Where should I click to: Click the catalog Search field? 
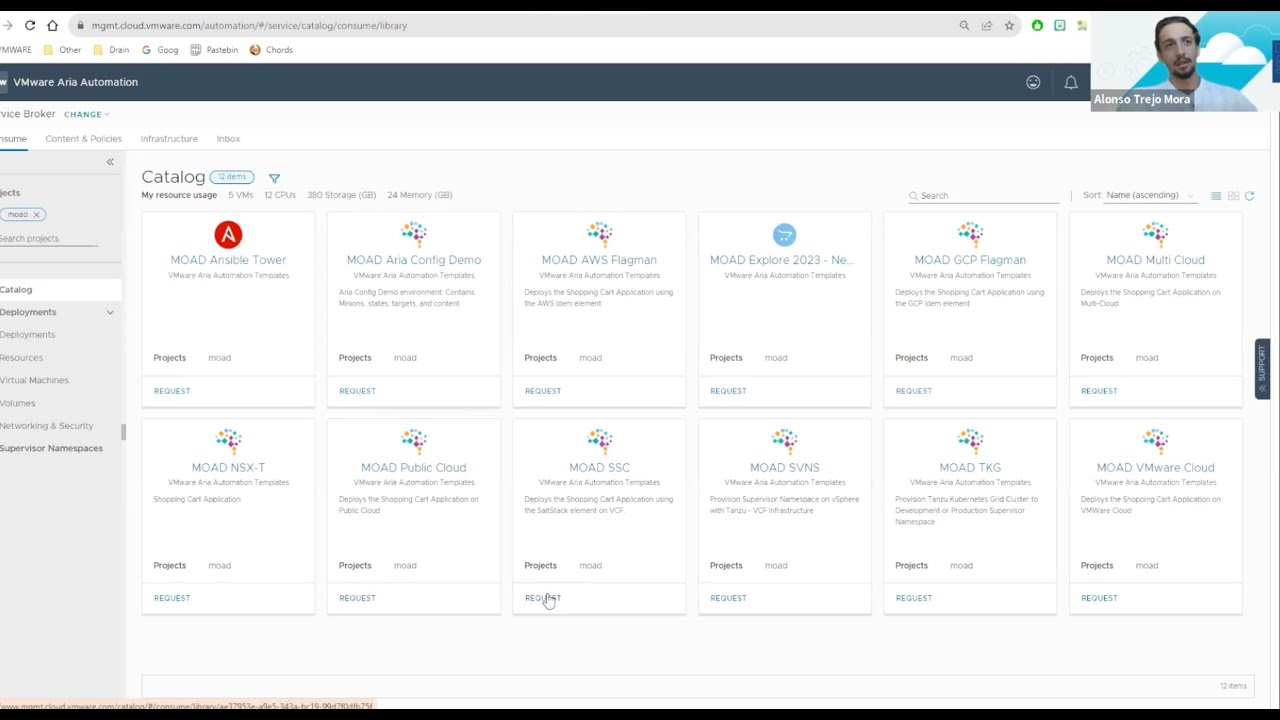984,195
